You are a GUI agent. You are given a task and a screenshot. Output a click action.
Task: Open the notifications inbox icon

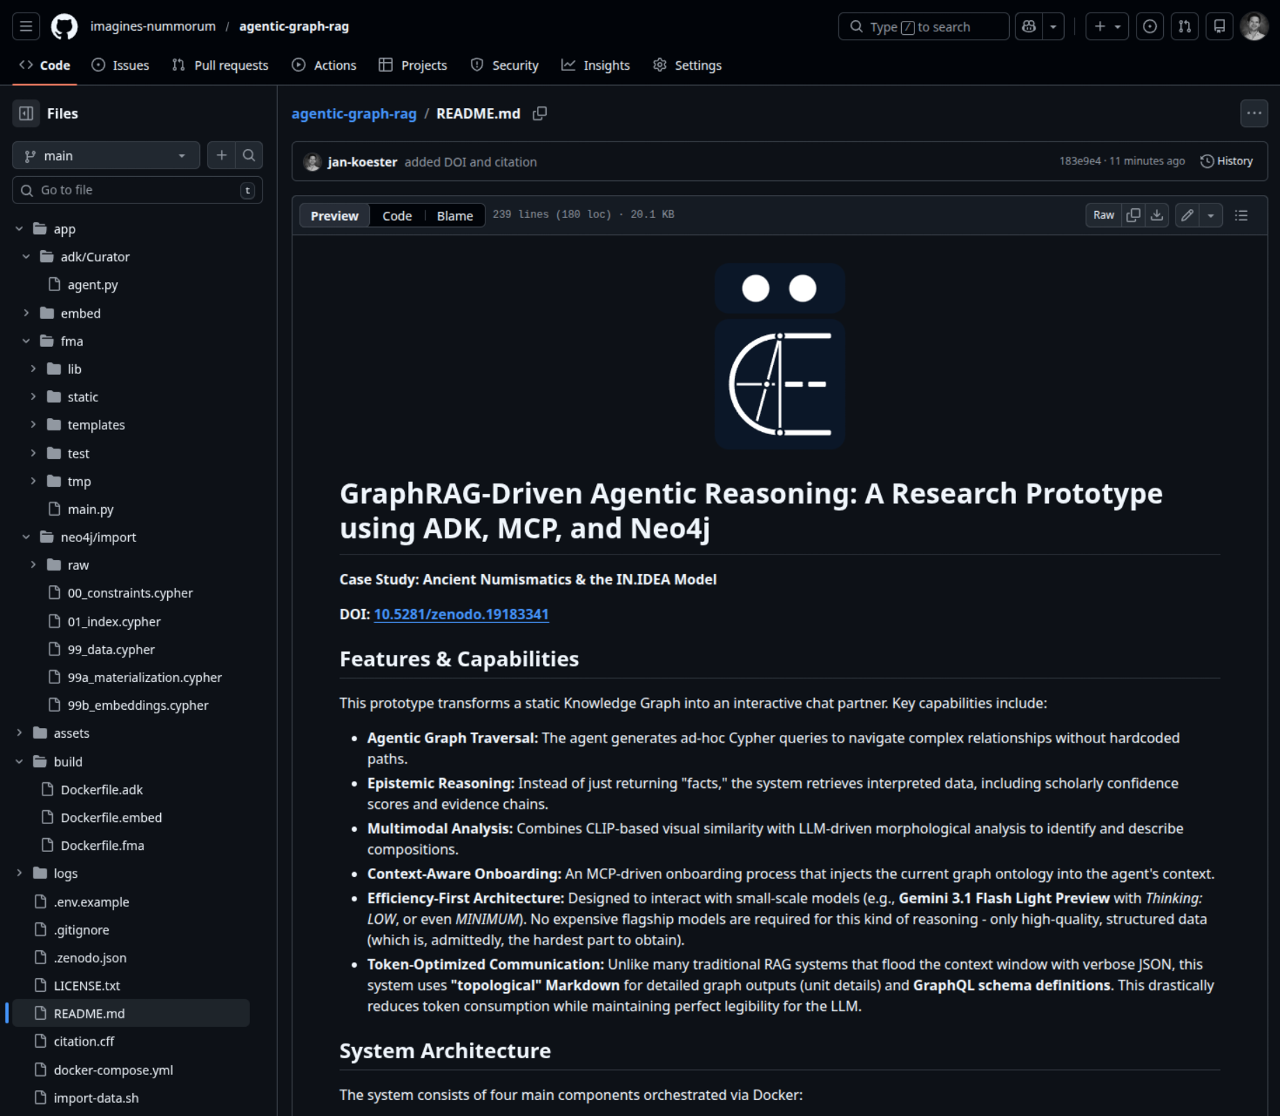coord(1219,27)
